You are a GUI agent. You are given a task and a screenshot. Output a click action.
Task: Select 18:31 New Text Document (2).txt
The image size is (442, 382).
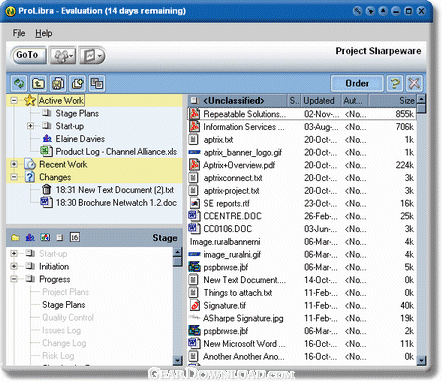tap(115, 190)
